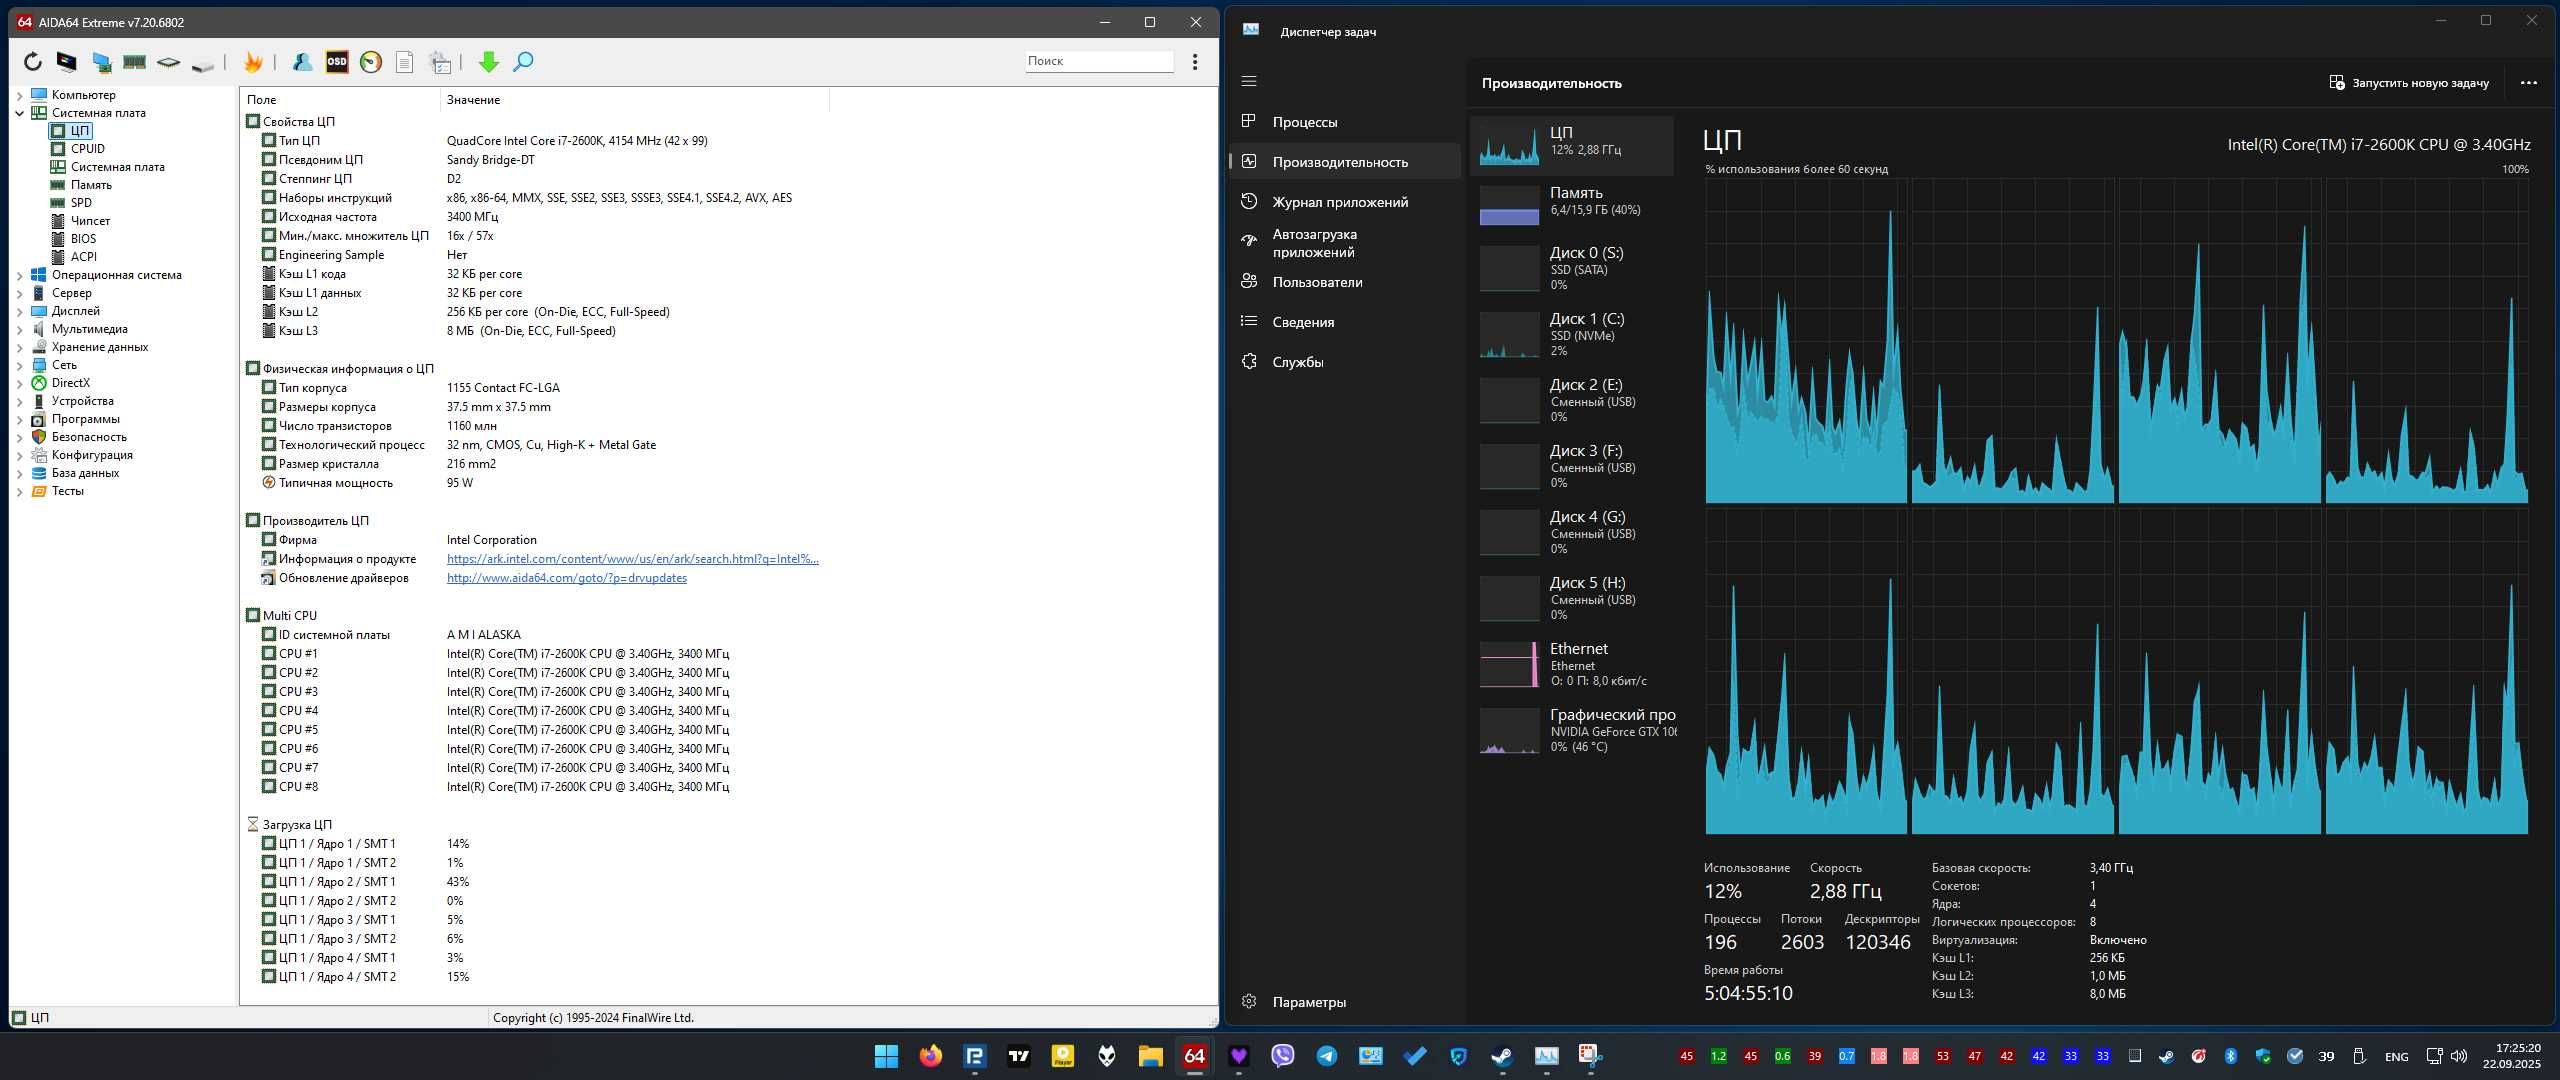Expand the Тесты tree node
2560x1080 pixels.
(x=19, y=491)
